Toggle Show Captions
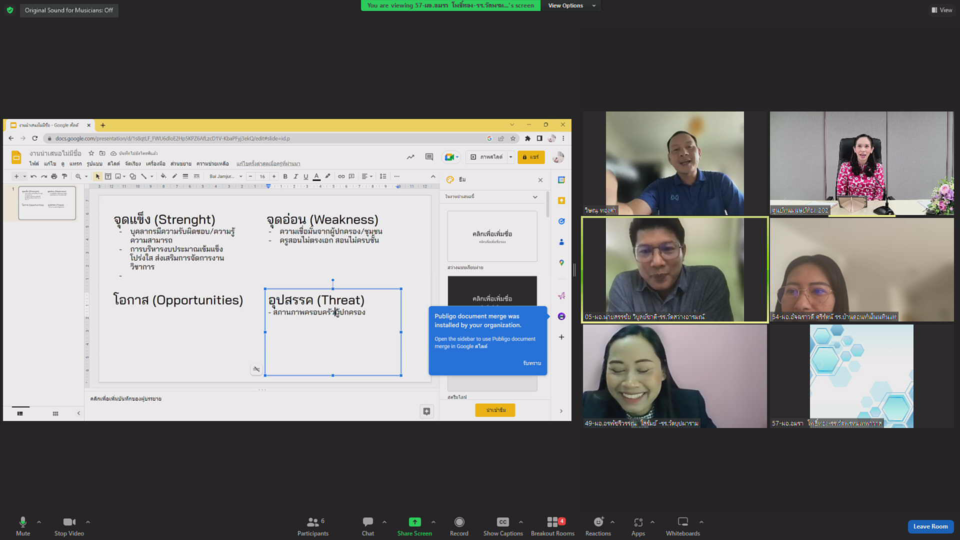 (x=503, y=526)
